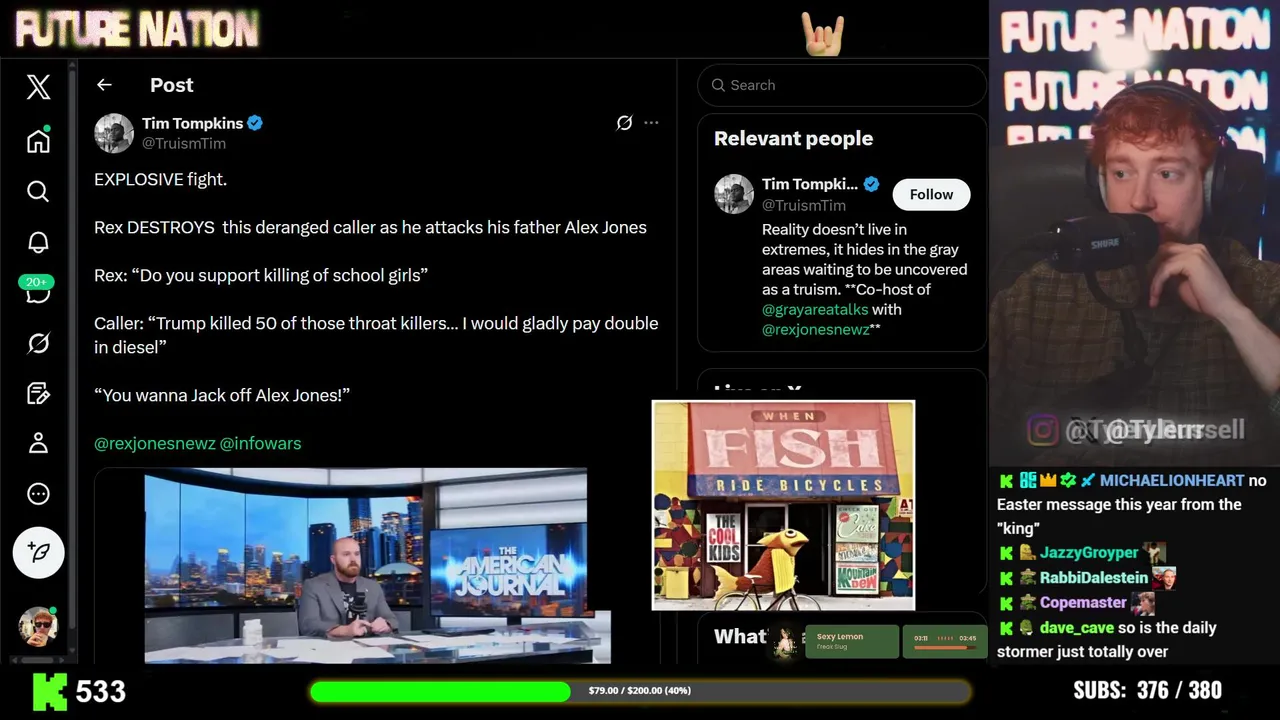Open the Explore search icon in sidebar

point(38,191)
